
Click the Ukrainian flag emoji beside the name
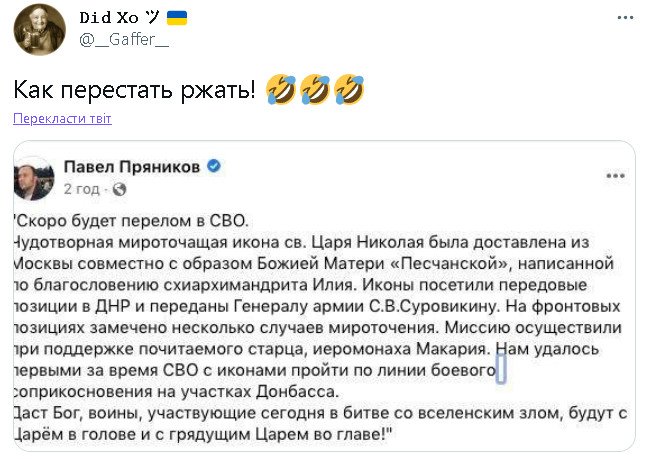pos(176,18)
